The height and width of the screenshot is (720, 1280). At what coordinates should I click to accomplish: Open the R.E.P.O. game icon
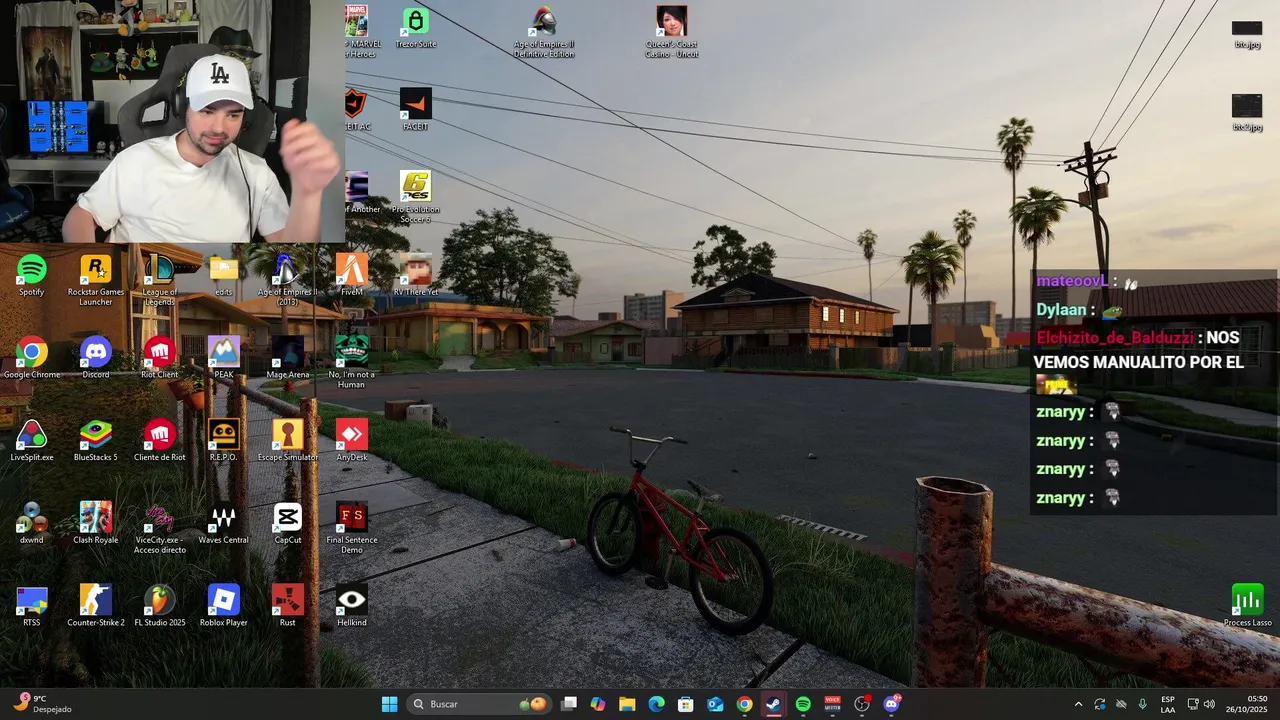click(x=223, y=441)
